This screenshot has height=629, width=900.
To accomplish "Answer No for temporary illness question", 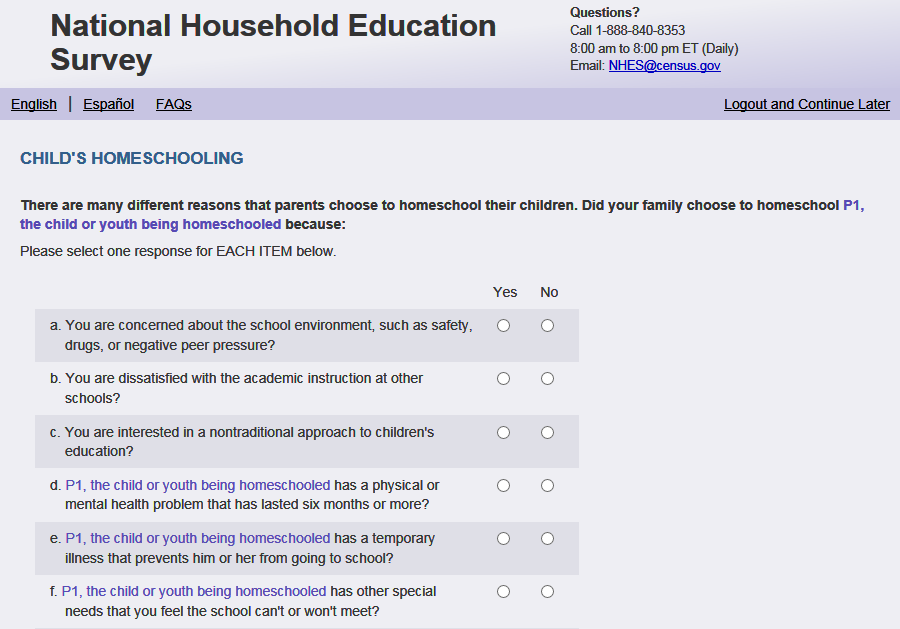I will pos(547,538).
